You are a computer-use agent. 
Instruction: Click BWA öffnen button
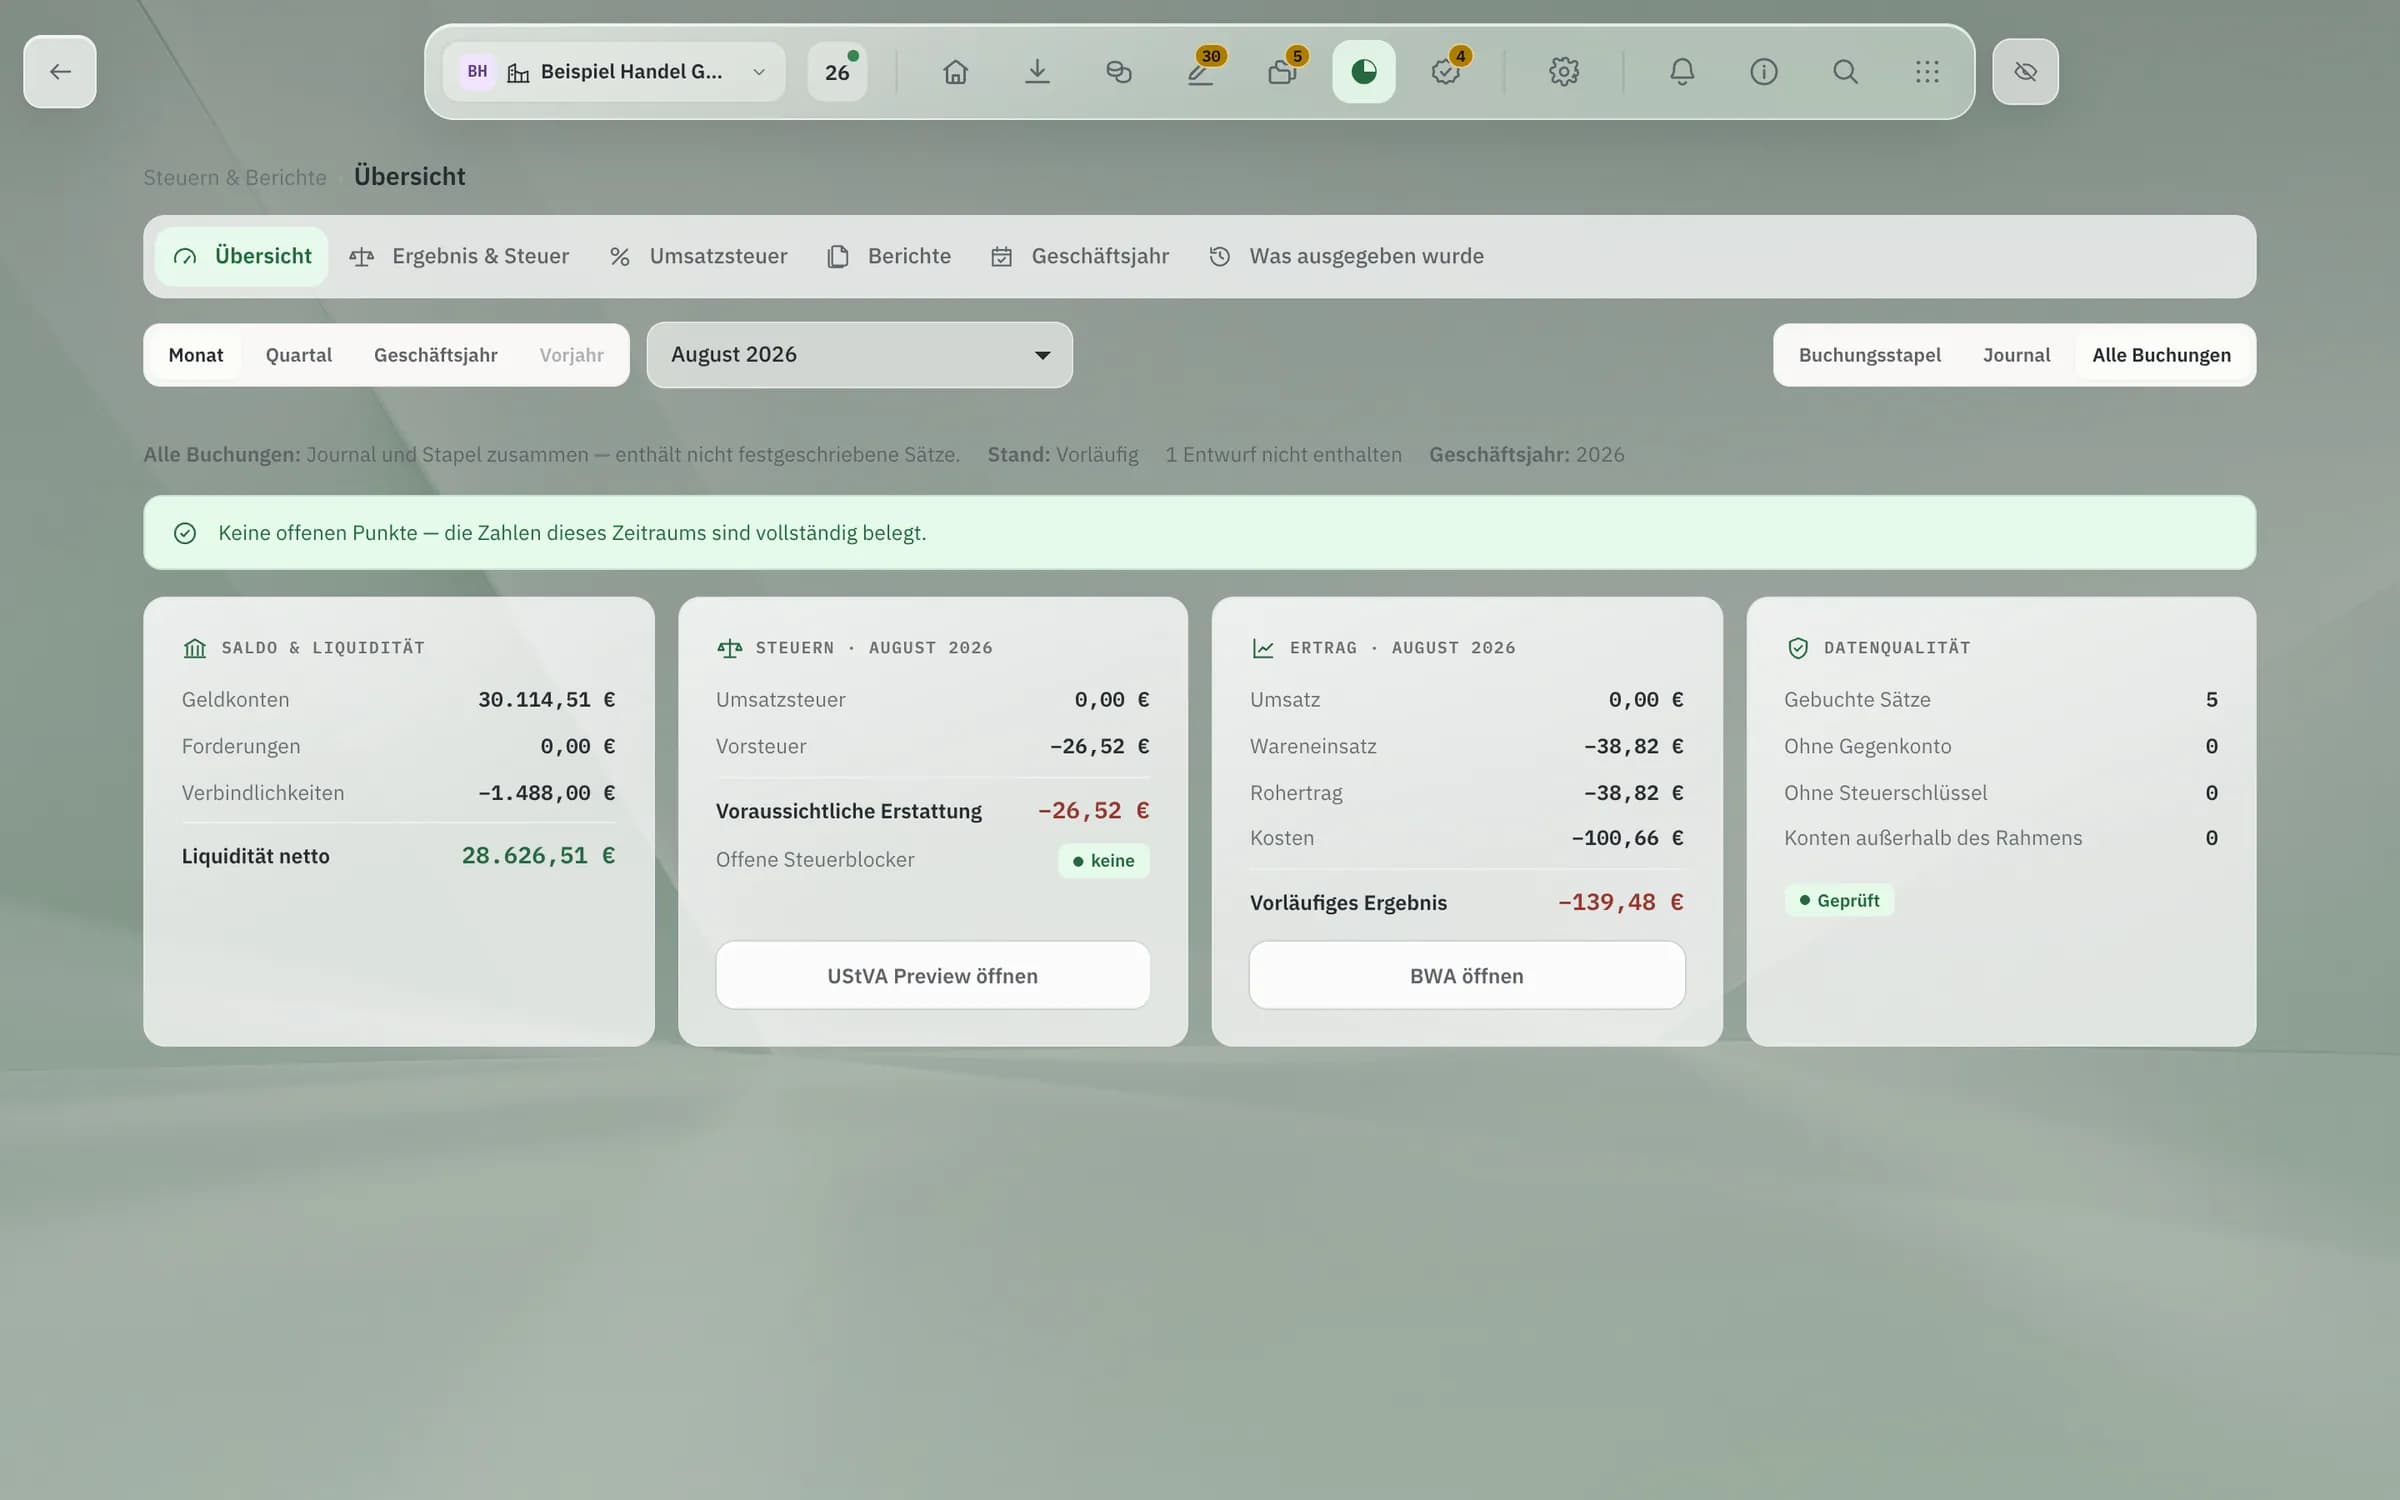click(1467, 975)
